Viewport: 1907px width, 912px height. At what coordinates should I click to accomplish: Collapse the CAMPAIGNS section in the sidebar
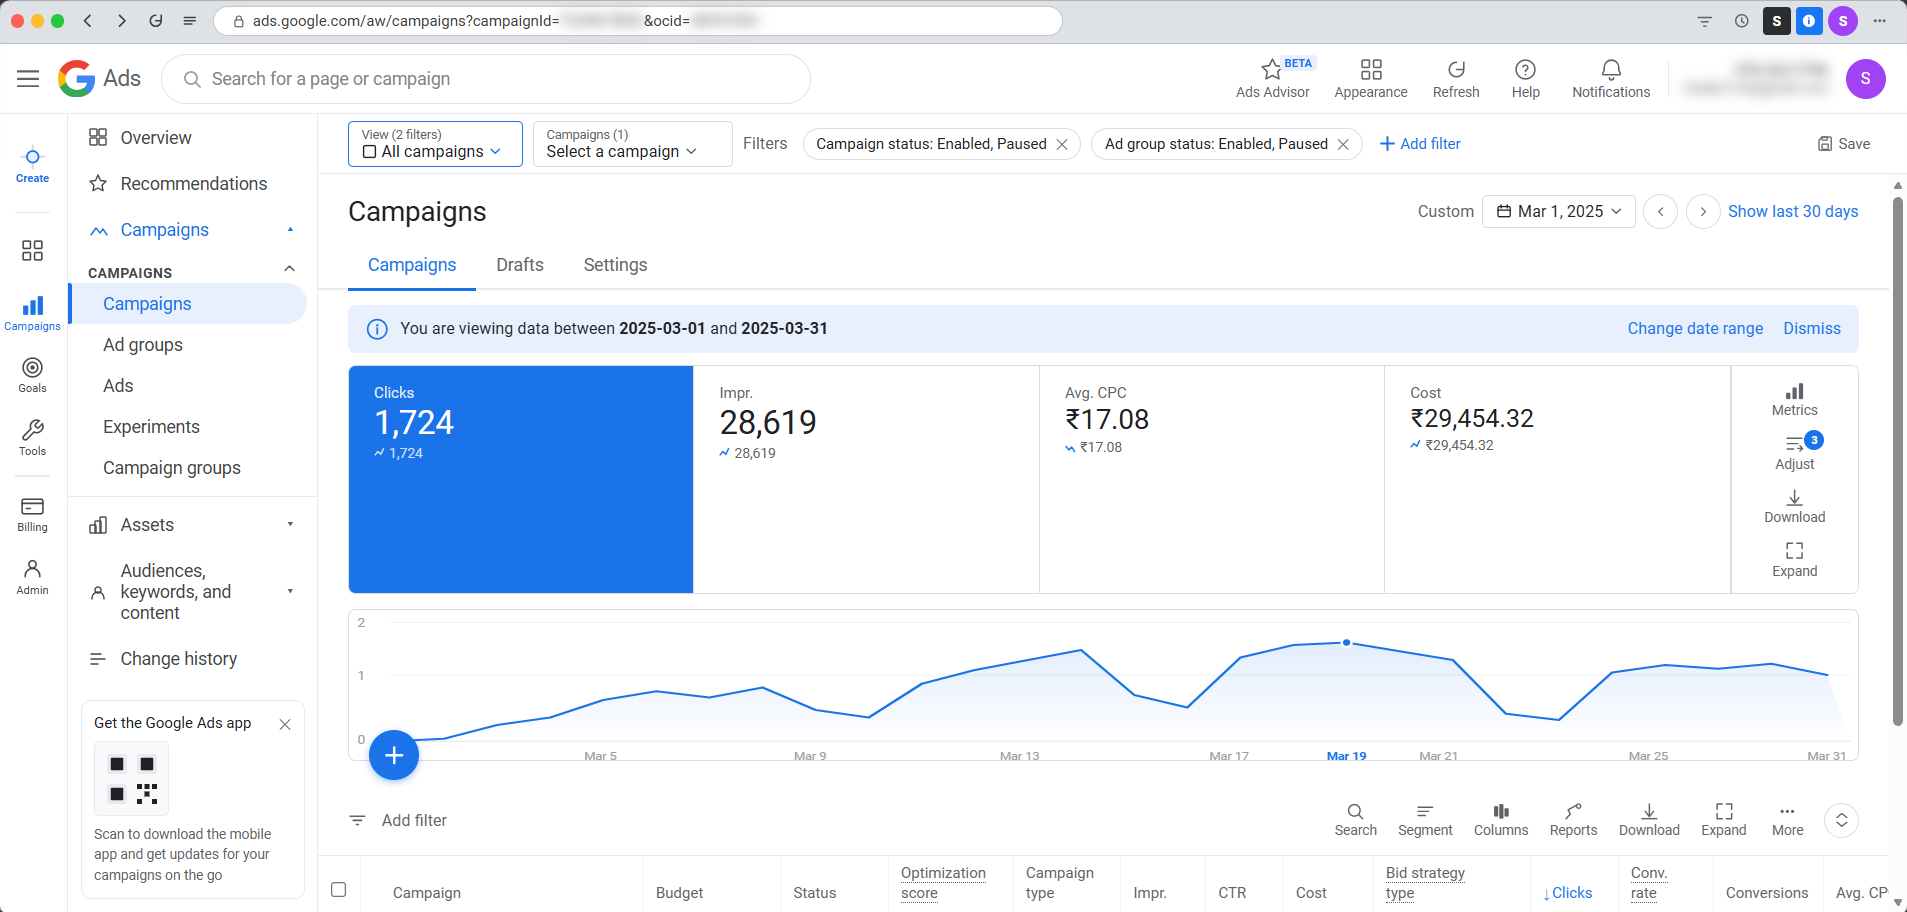point(289,268)
